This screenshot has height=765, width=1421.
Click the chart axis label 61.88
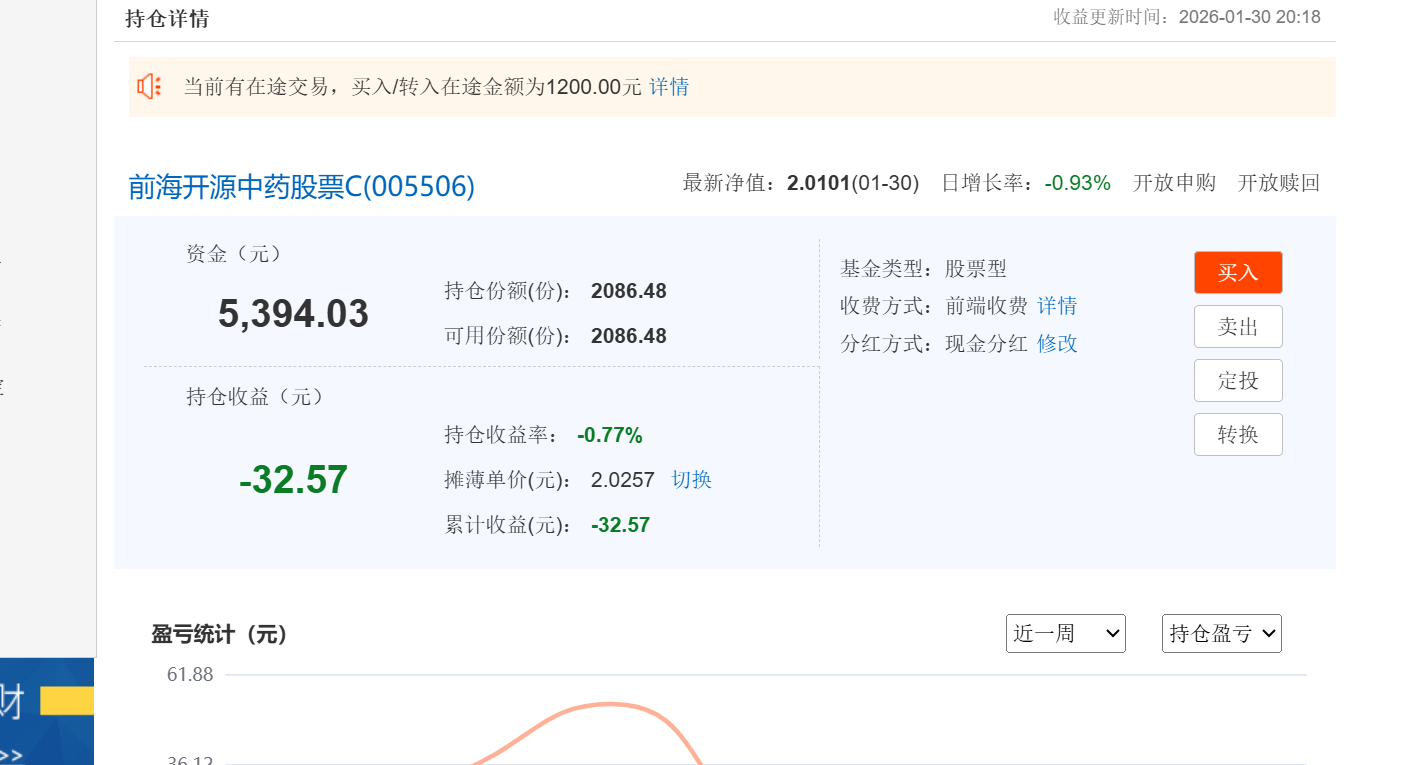click(190, 675)
